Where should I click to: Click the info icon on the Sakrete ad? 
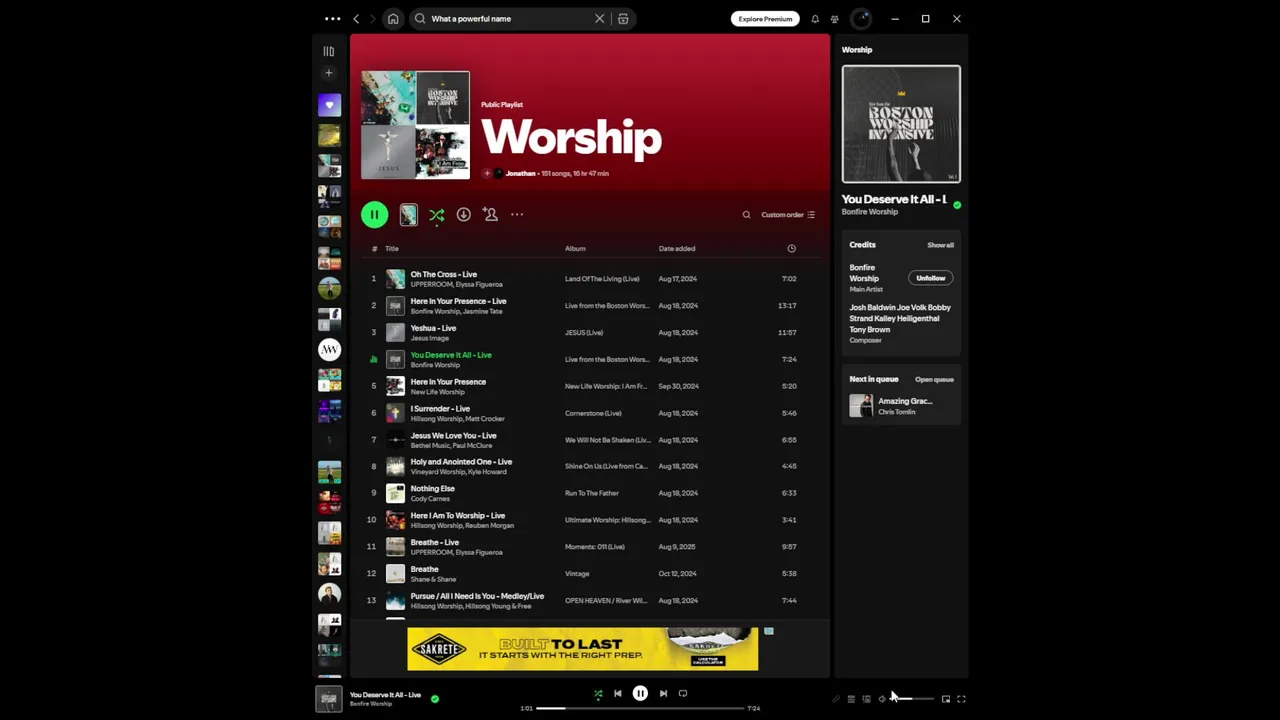point(768,631)
